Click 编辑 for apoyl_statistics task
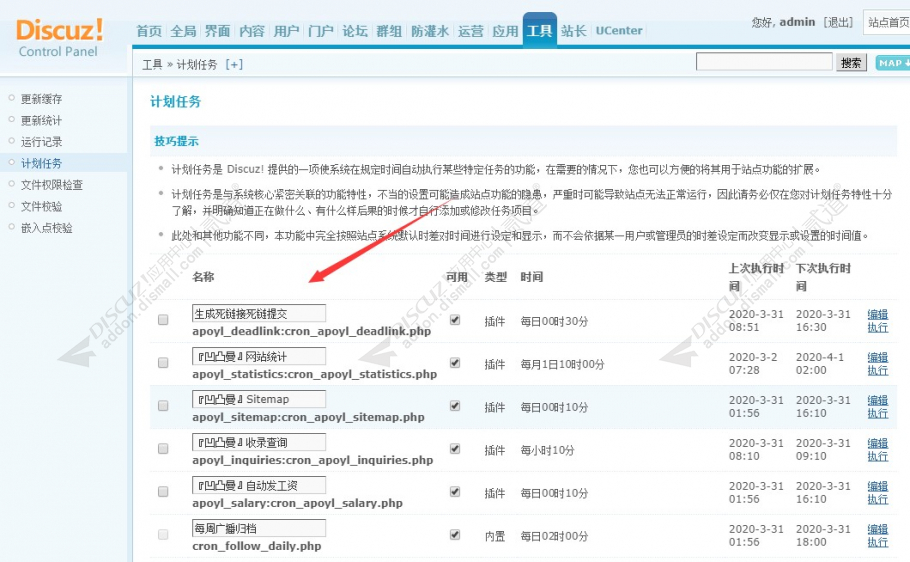Viewport: 910px width, 562px height. click(878, 357)
